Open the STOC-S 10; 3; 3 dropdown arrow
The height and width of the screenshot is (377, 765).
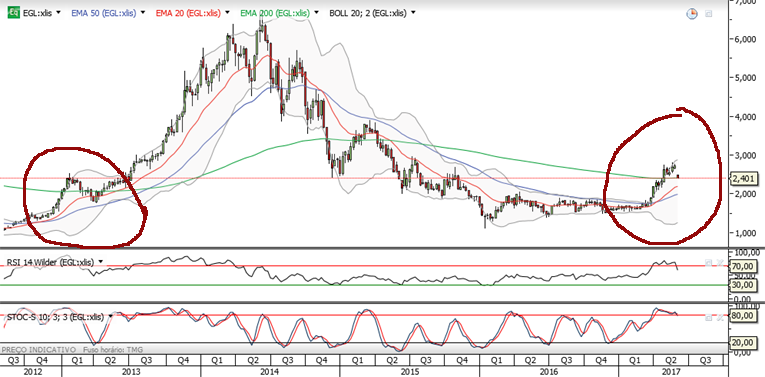click(x=111, y=317)
